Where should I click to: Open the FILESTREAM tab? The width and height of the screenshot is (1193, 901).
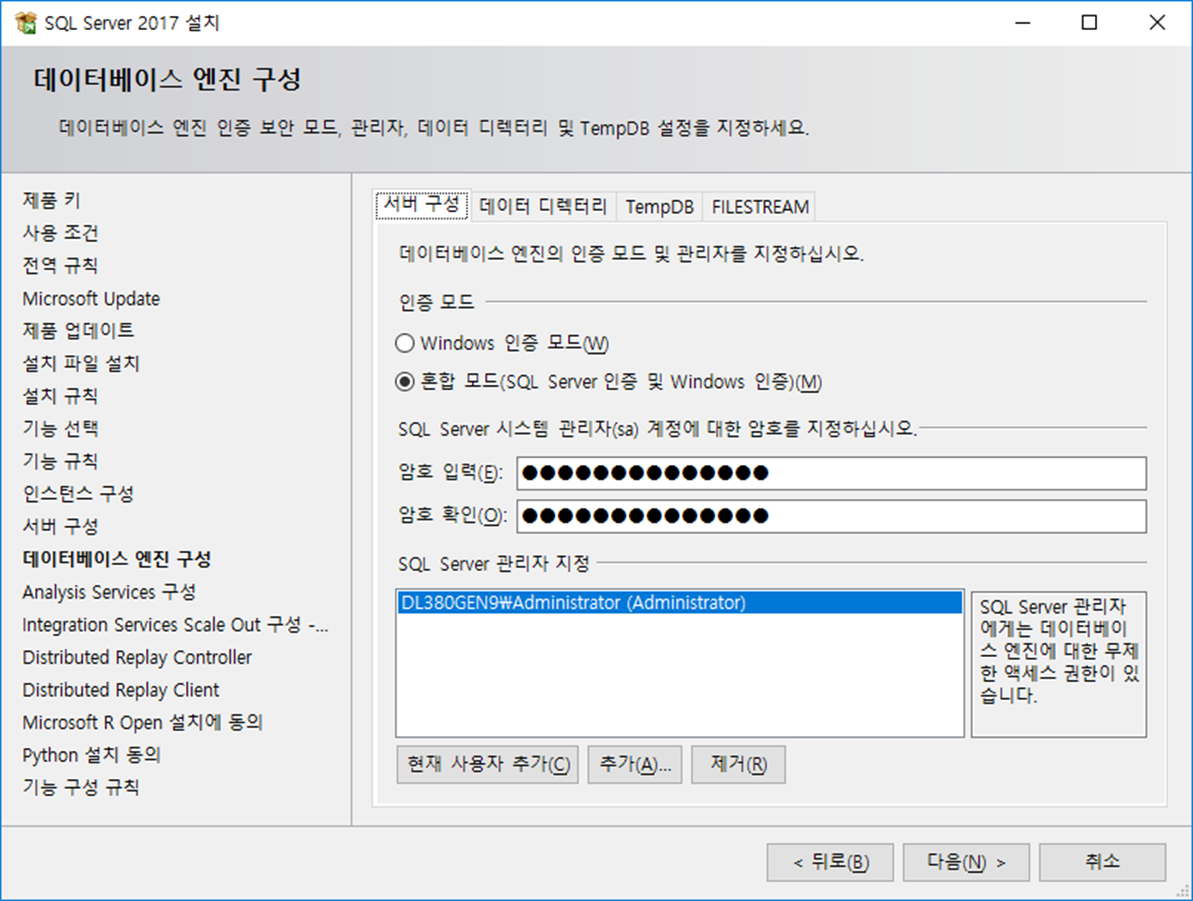[759, 206]
